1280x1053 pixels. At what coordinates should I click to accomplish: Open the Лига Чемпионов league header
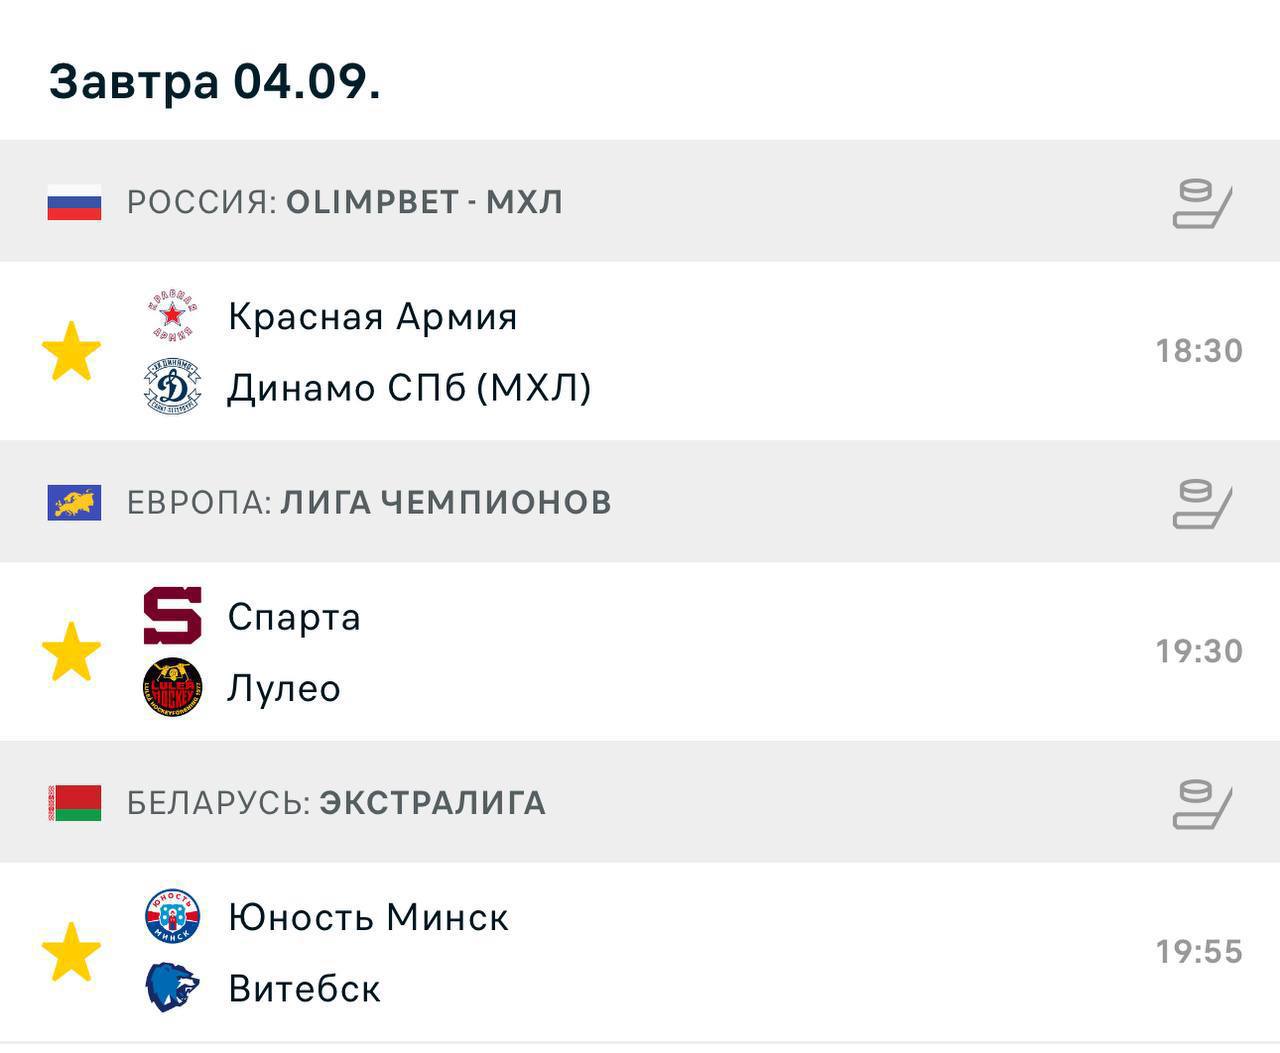pos(640,501)
